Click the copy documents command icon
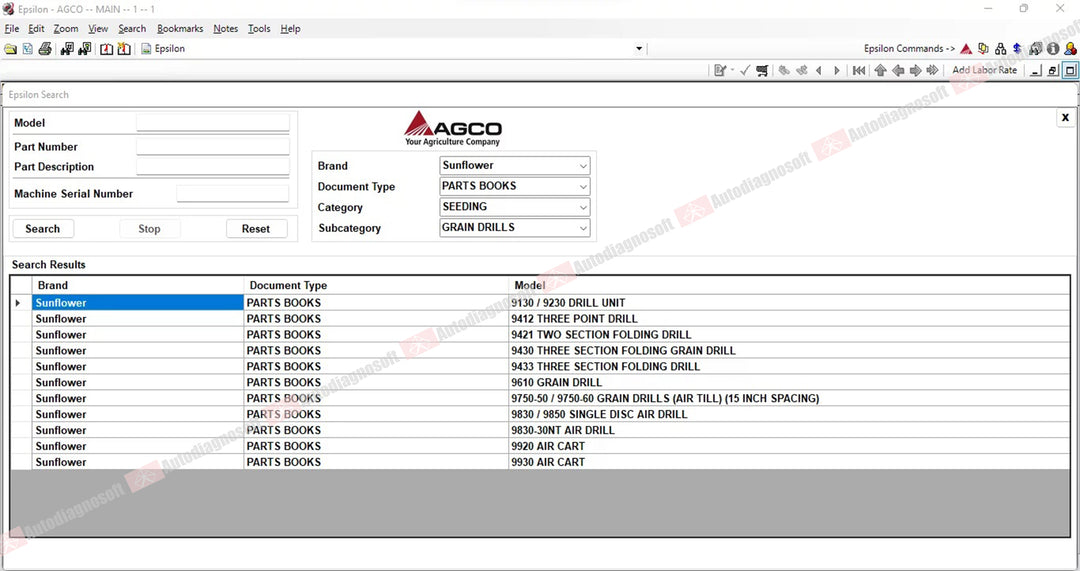Viewport: 1080px width, 571px height. pos(984,49)
